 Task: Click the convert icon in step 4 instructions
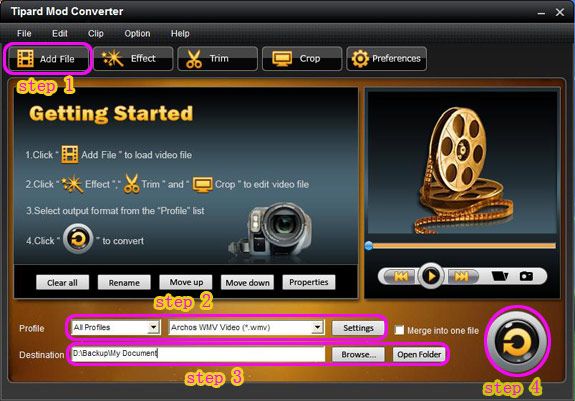[78, 239]
